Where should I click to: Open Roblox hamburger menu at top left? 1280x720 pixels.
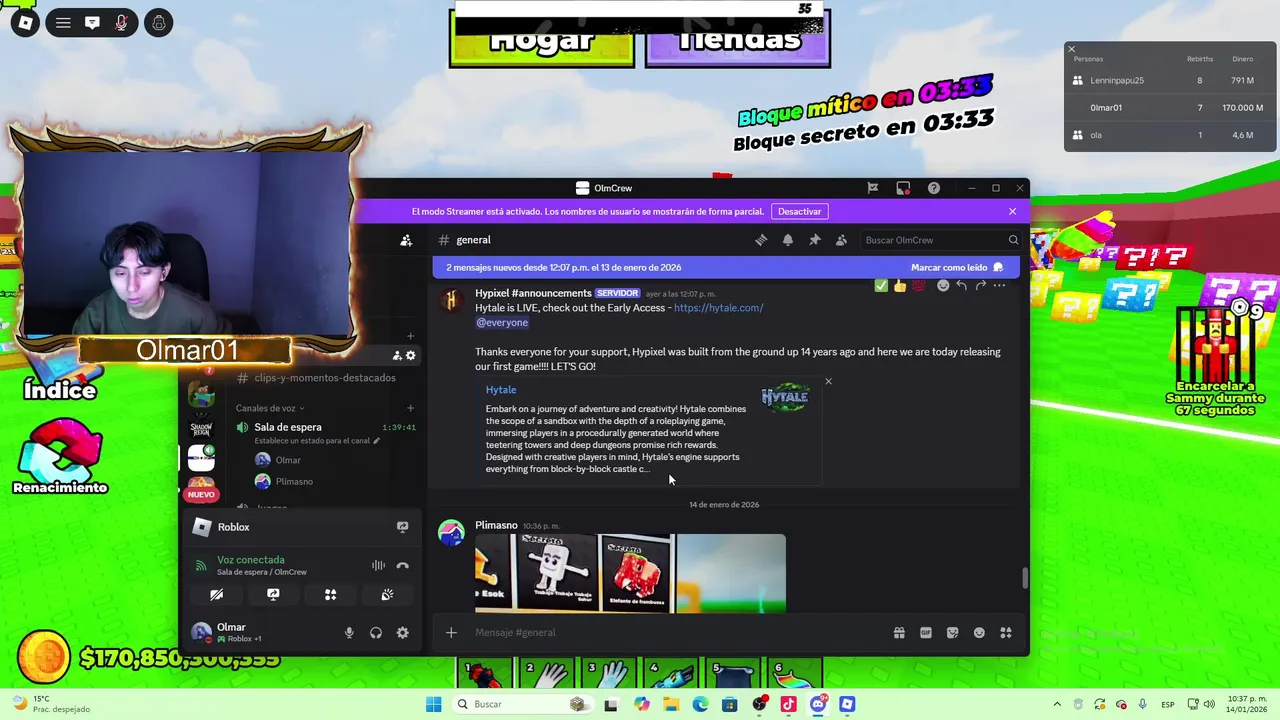tap(63, 22)
